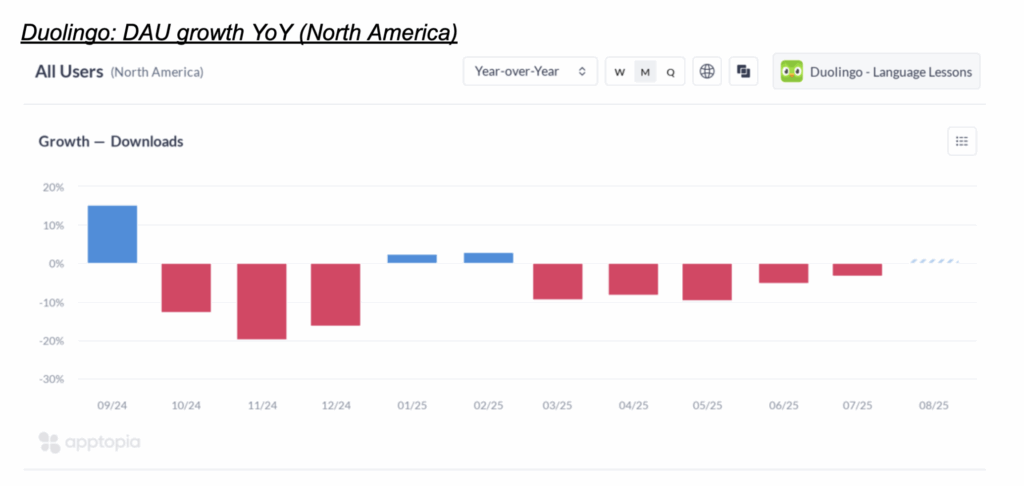Click the Growth — Downloads chart title
This screenshot has height=486, width=1024.
(111, 141)
